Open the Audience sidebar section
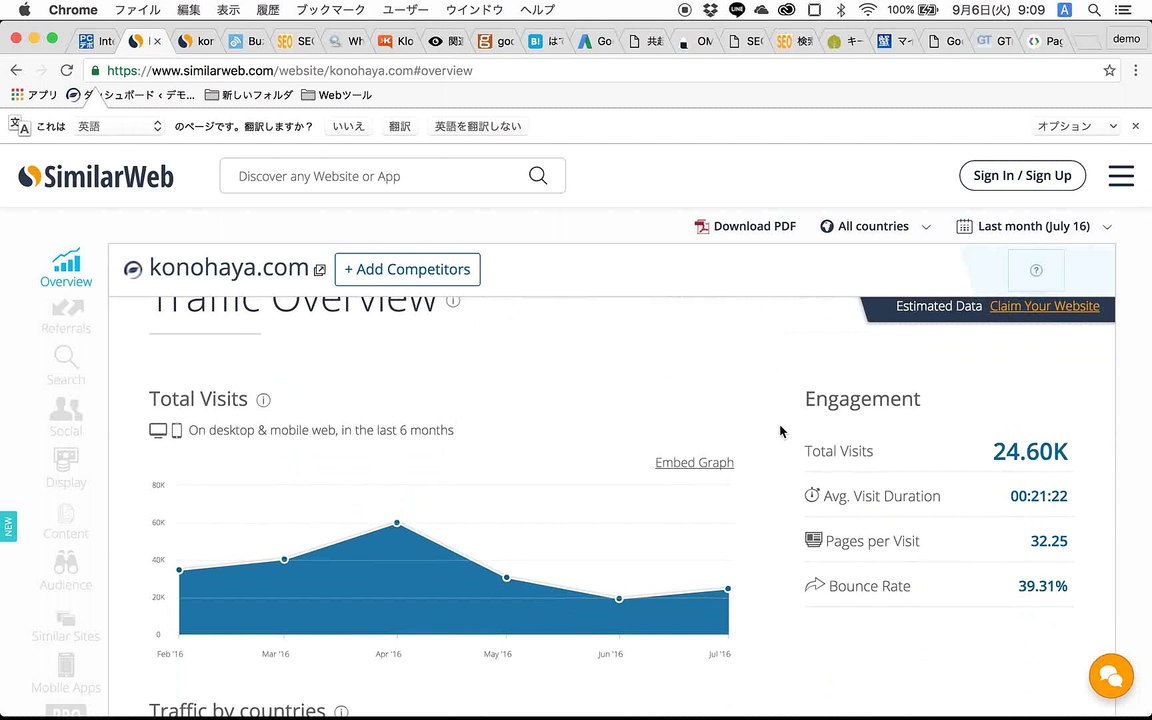The image size is (1152, 720). coord(65,571)
